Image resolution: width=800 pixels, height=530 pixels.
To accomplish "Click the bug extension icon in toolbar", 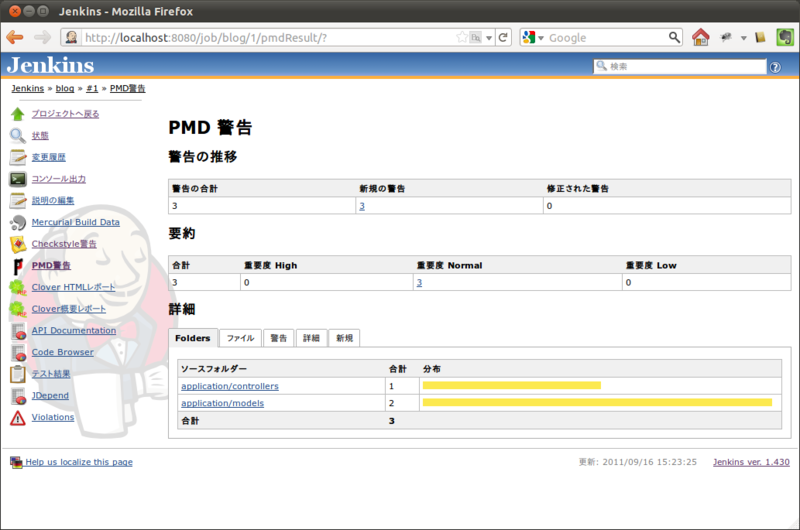I will (726, 37).
